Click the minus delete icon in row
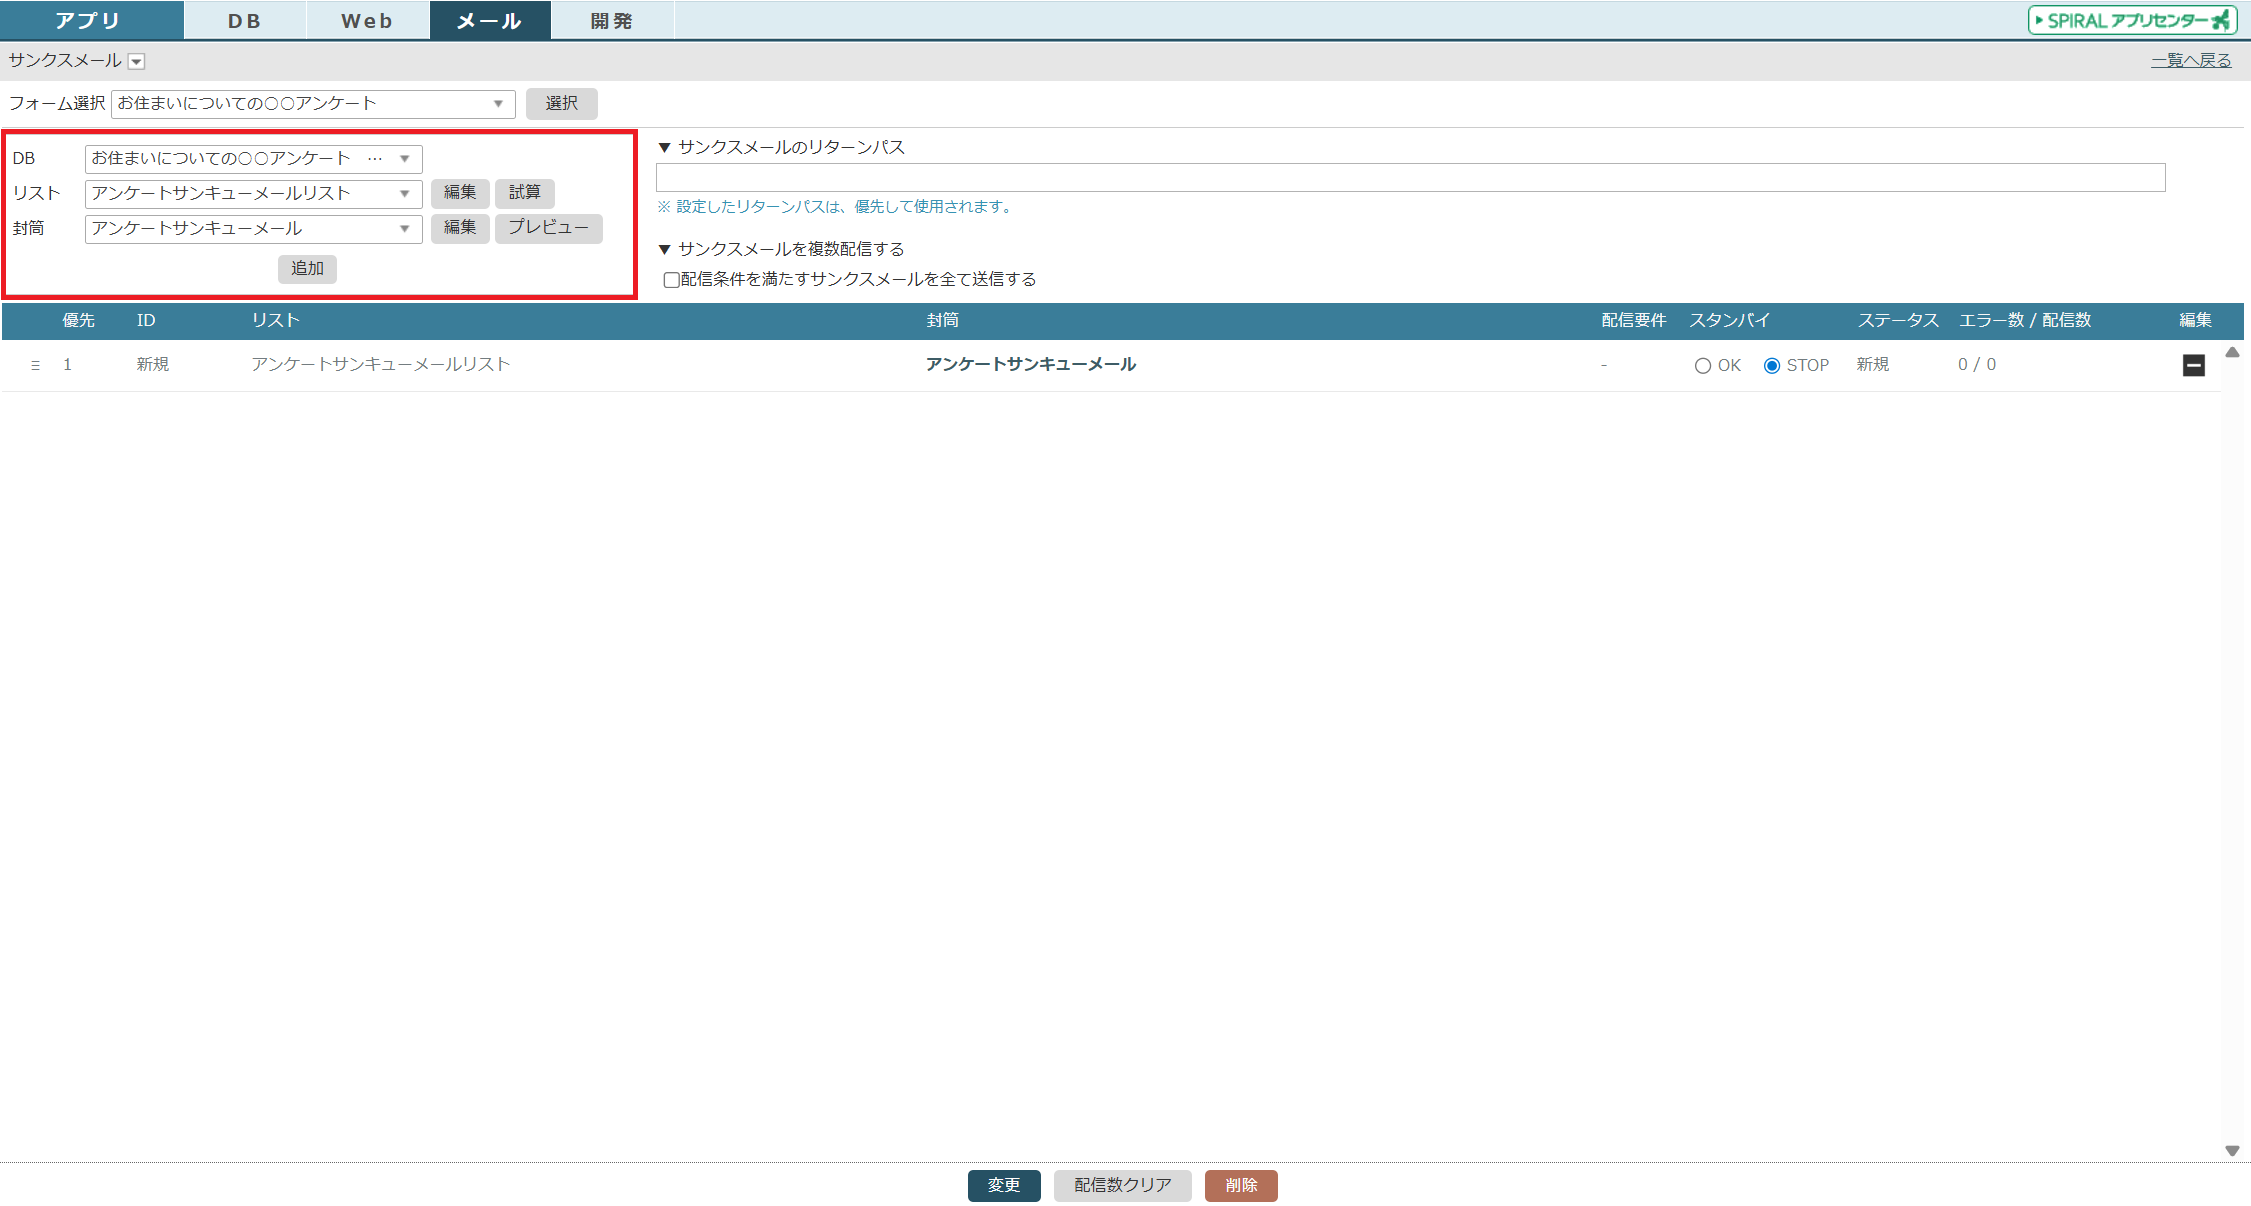2251x1206 pixels. click(x=2193, y=365)
